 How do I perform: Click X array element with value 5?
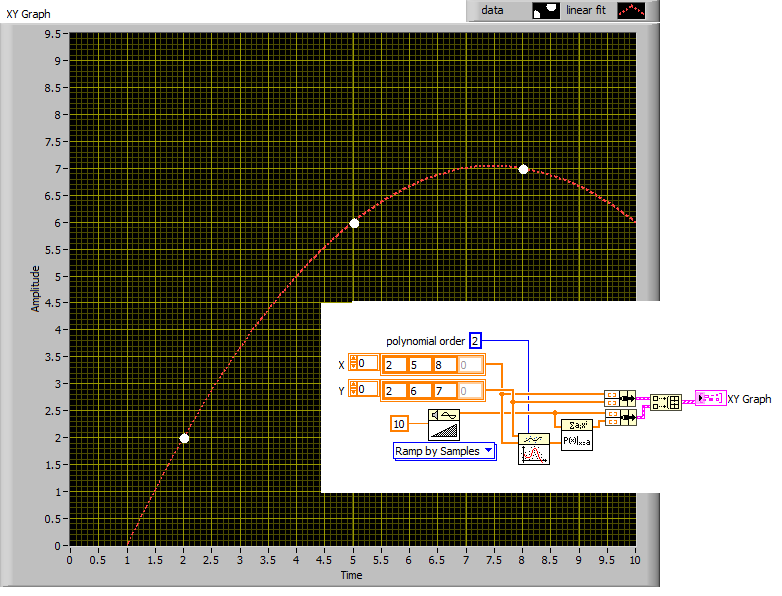pyautogui.click(x=419, y=365)
